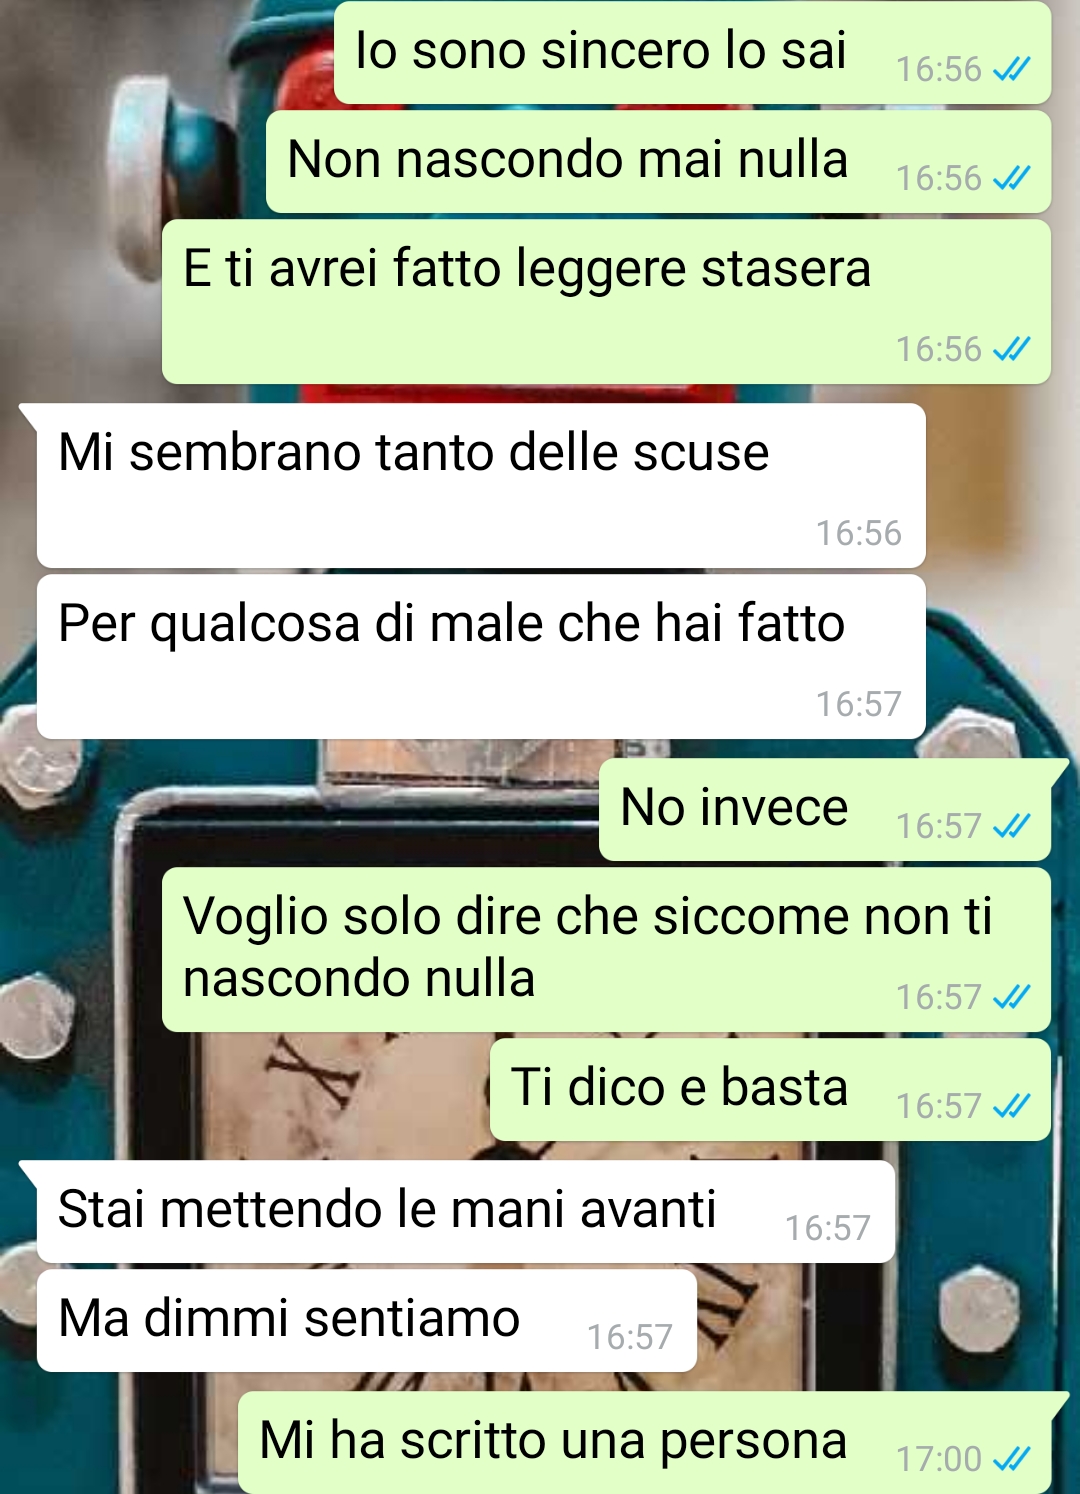The width and height of the screenshot is (1080, 1494).
Task: Tap the 'No invece' message text
Action: (x=734, y=808)
